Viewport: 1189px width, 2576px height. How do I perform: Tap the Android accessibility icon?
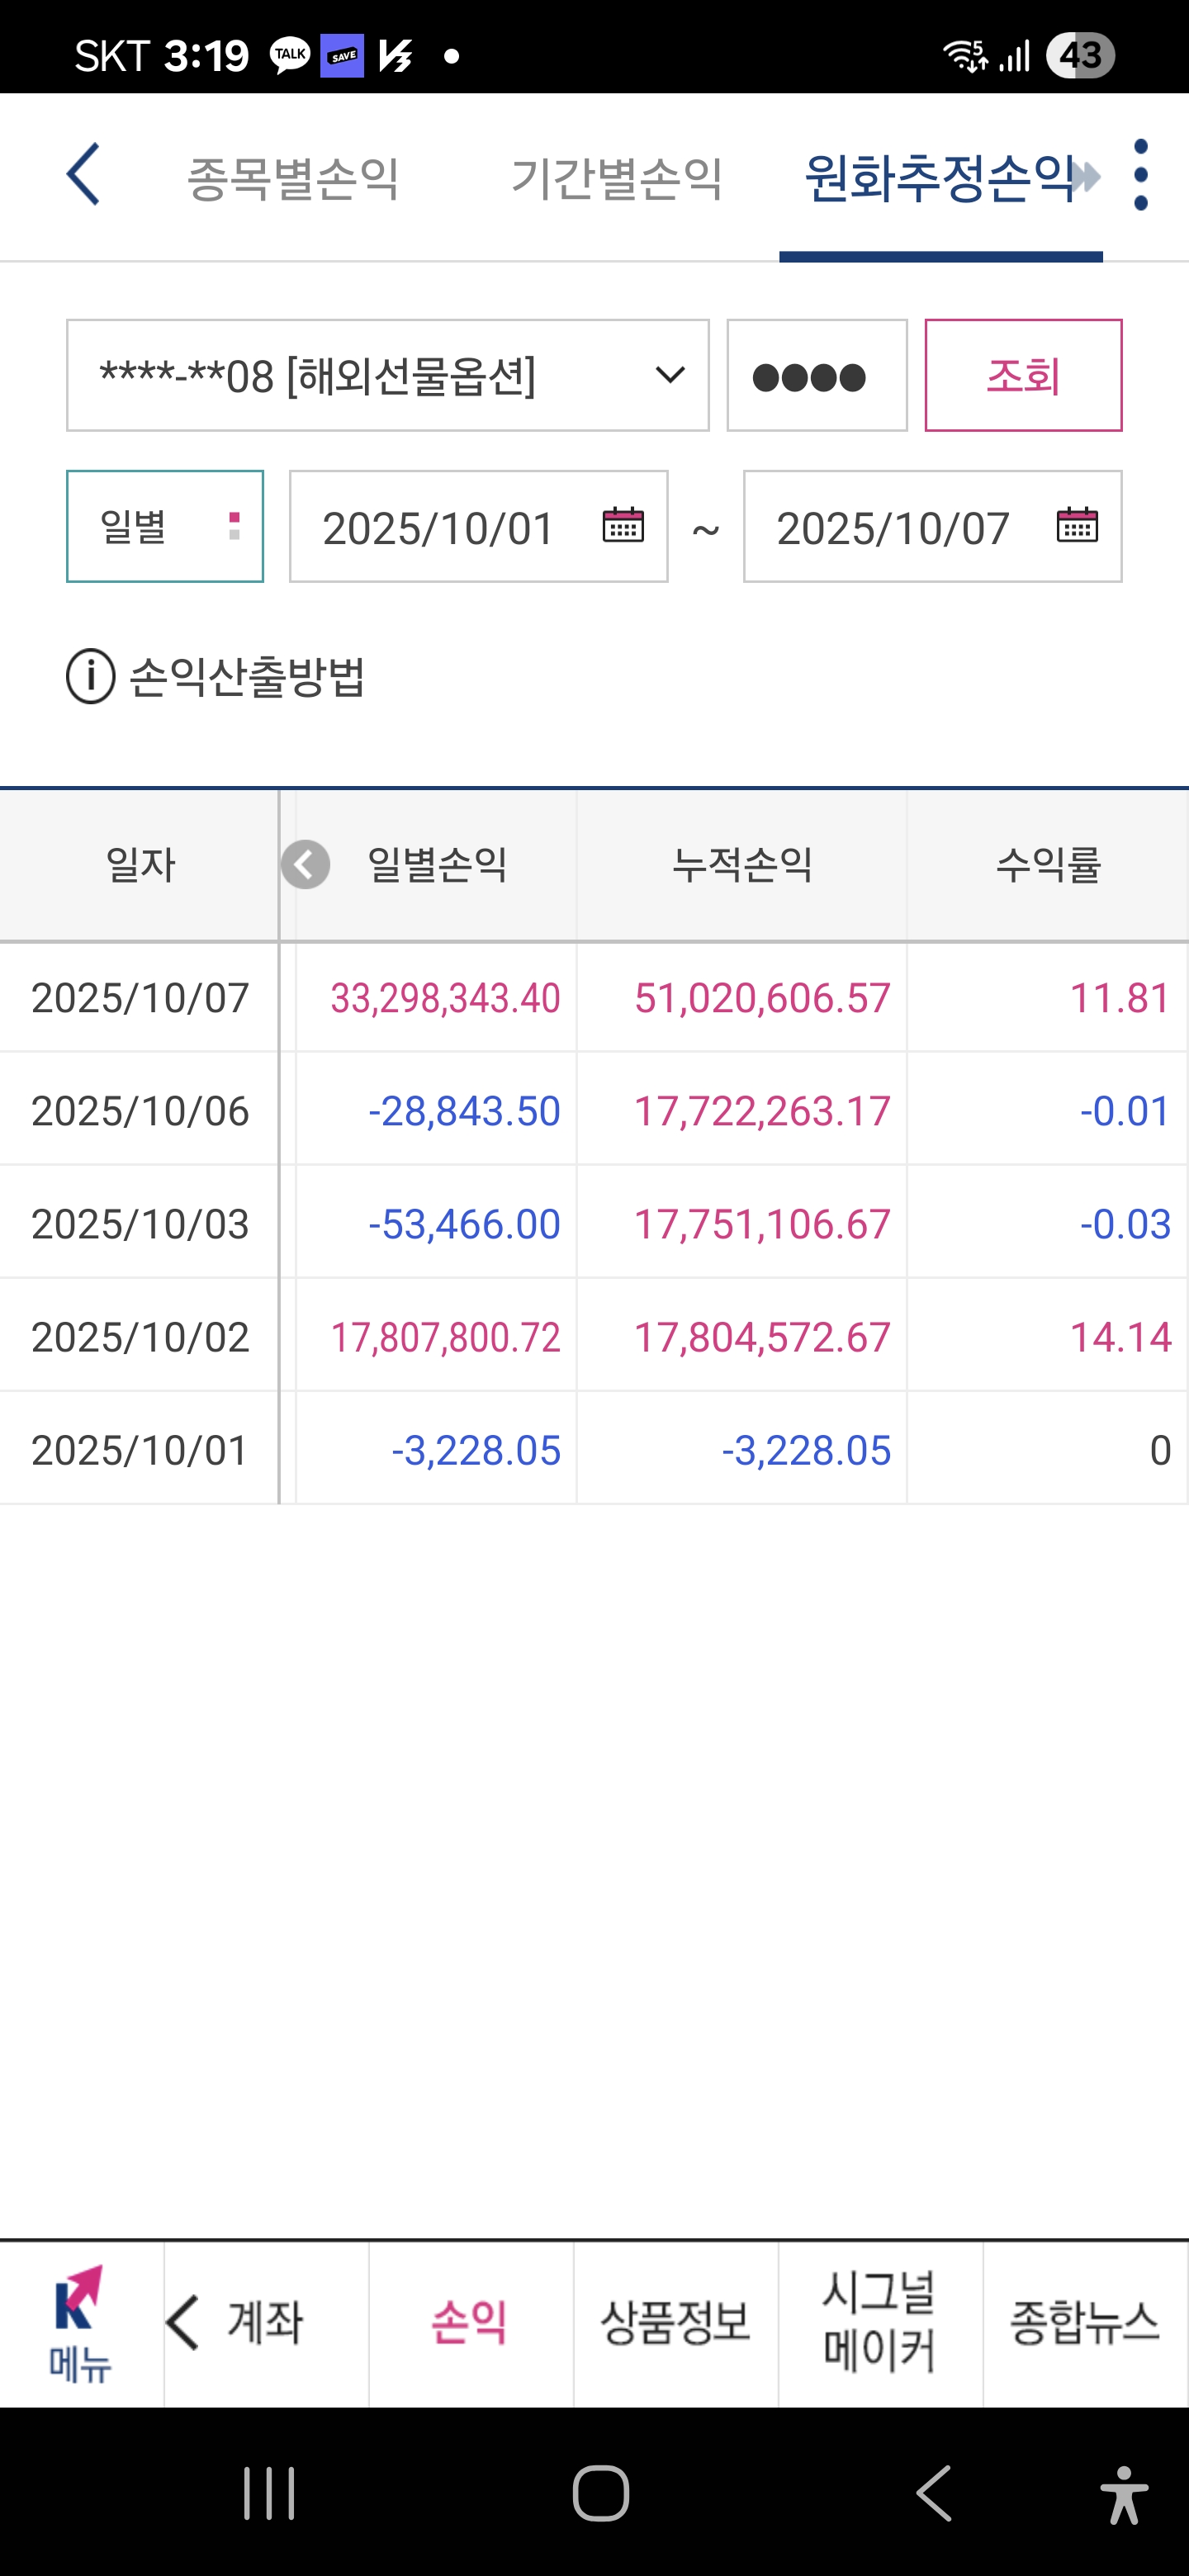click(x=1124, y=2494)
